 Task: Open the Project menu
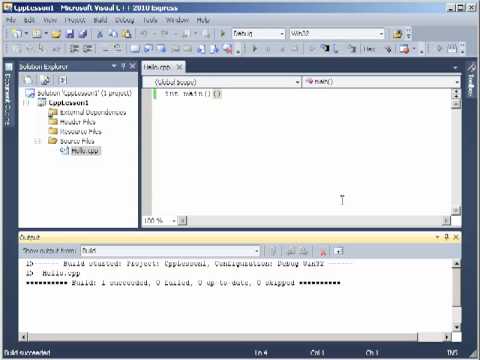(x=75, y=20)
